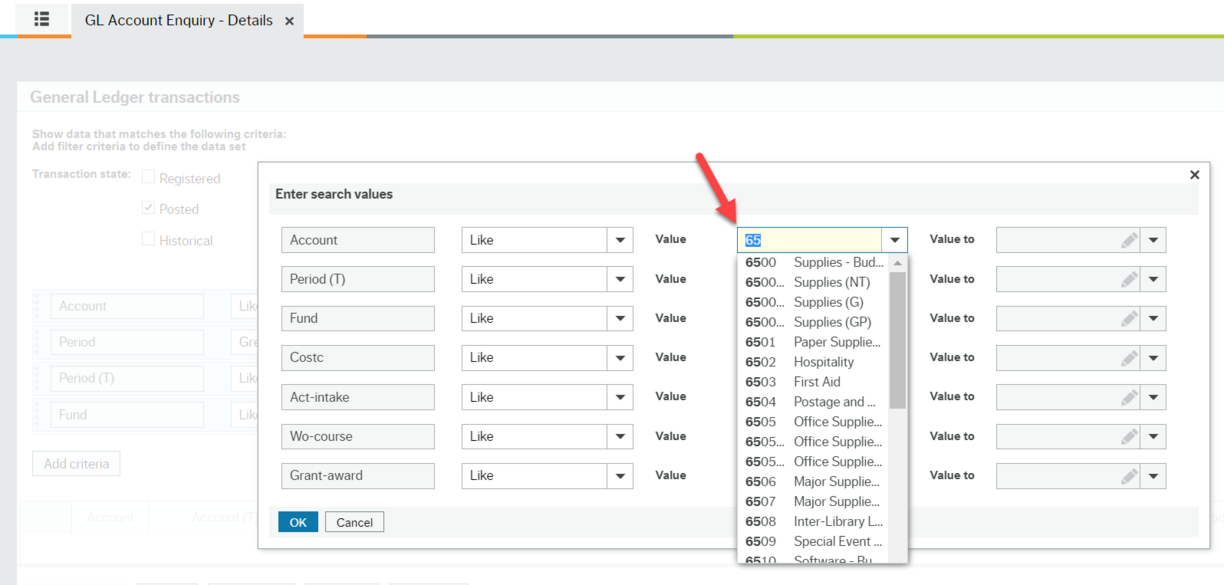Viewport: 1224px width, 585px height.
Task: Open the Like operator dropdown for Fund
Action: pyautogui.click(x=621, y=318)
